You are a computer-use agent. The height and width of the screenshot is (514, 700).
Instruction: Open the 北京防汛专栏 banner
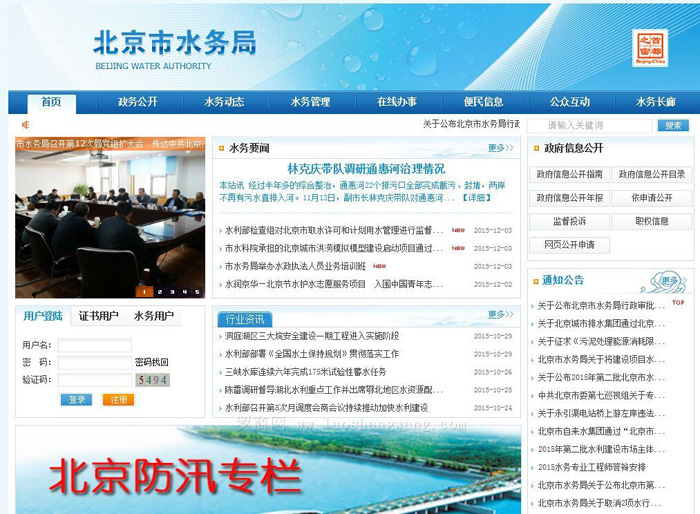click(268, 470)
